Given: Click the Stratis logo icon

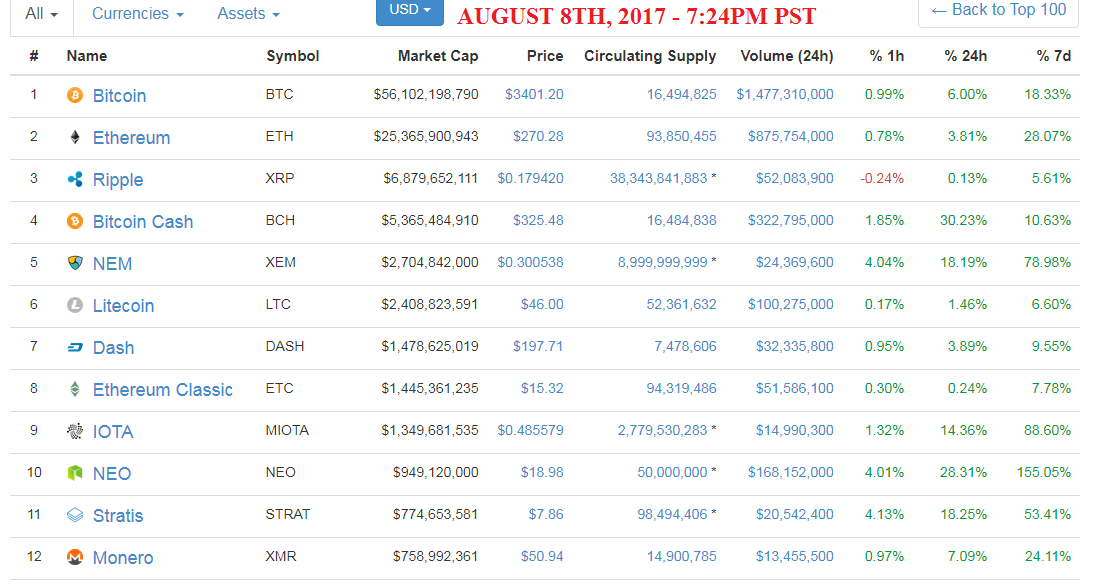Looking at the screenshot, I should pyautogui.click(x=75, y=515).
